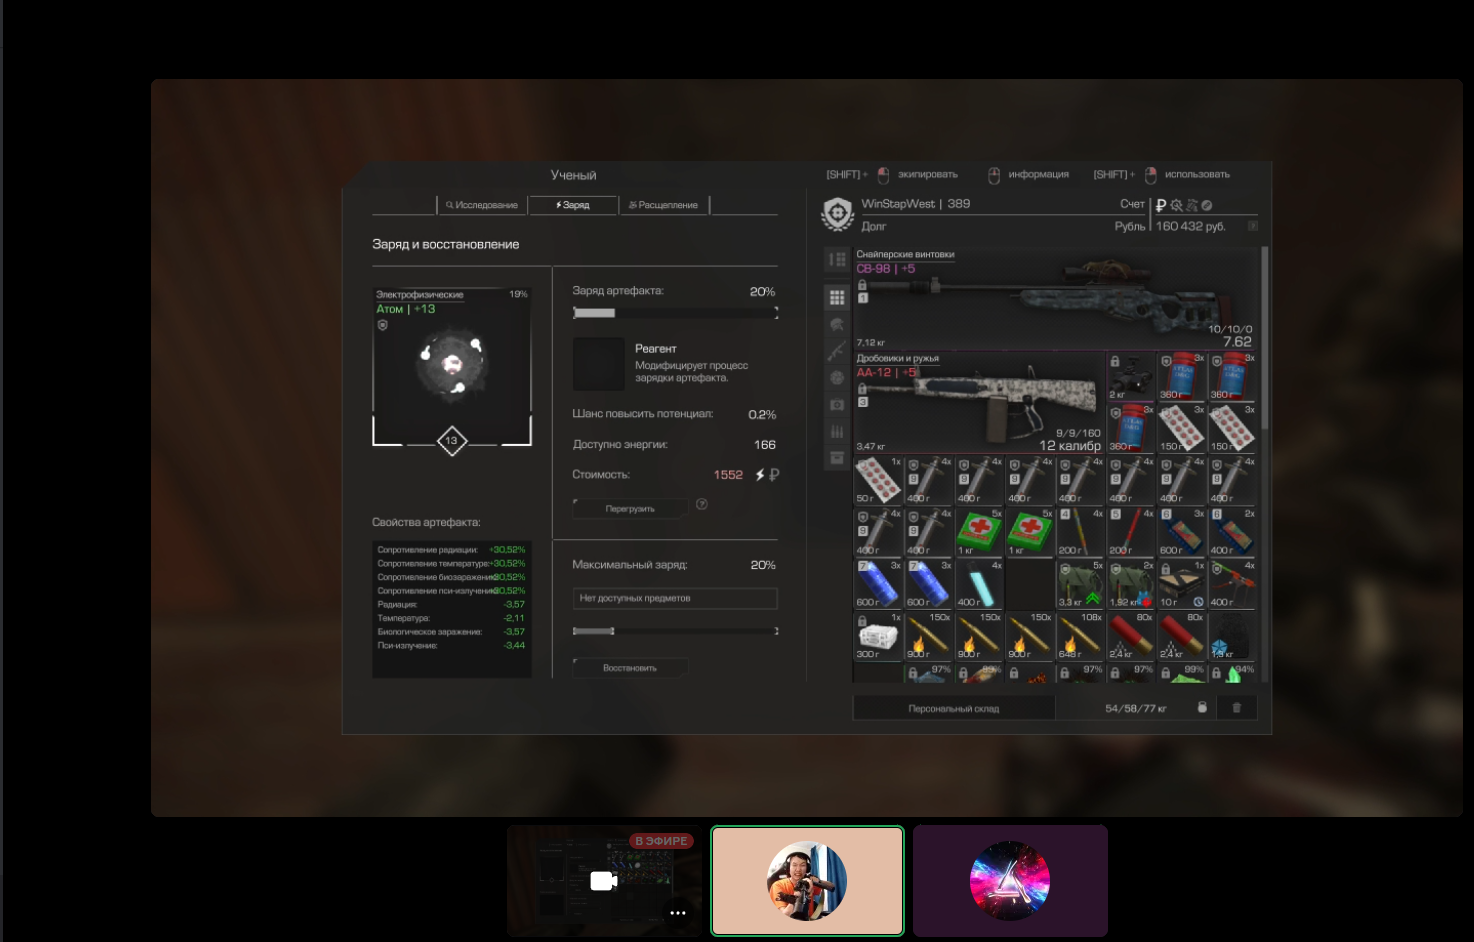Click the 1552 cost value
Viewport: 1474px width, 942px height.
coord(728,475)
